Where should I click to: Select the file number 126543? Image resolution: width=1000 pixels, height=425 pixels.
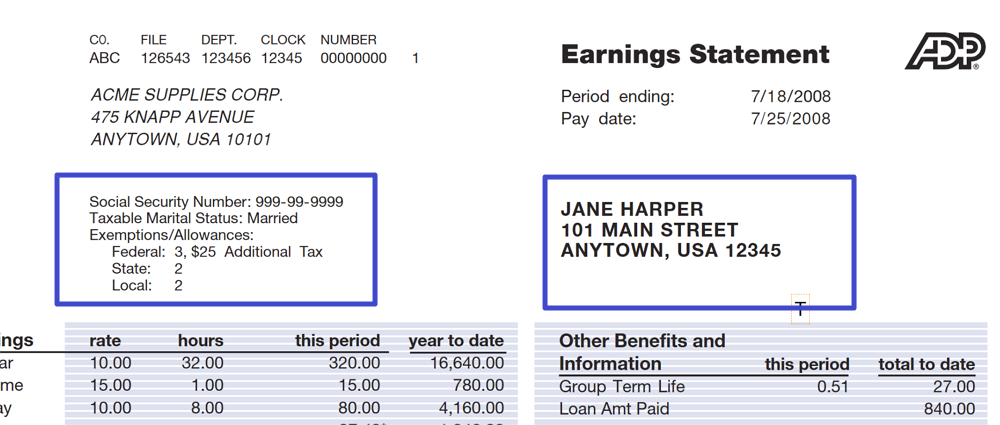(165, 59)
